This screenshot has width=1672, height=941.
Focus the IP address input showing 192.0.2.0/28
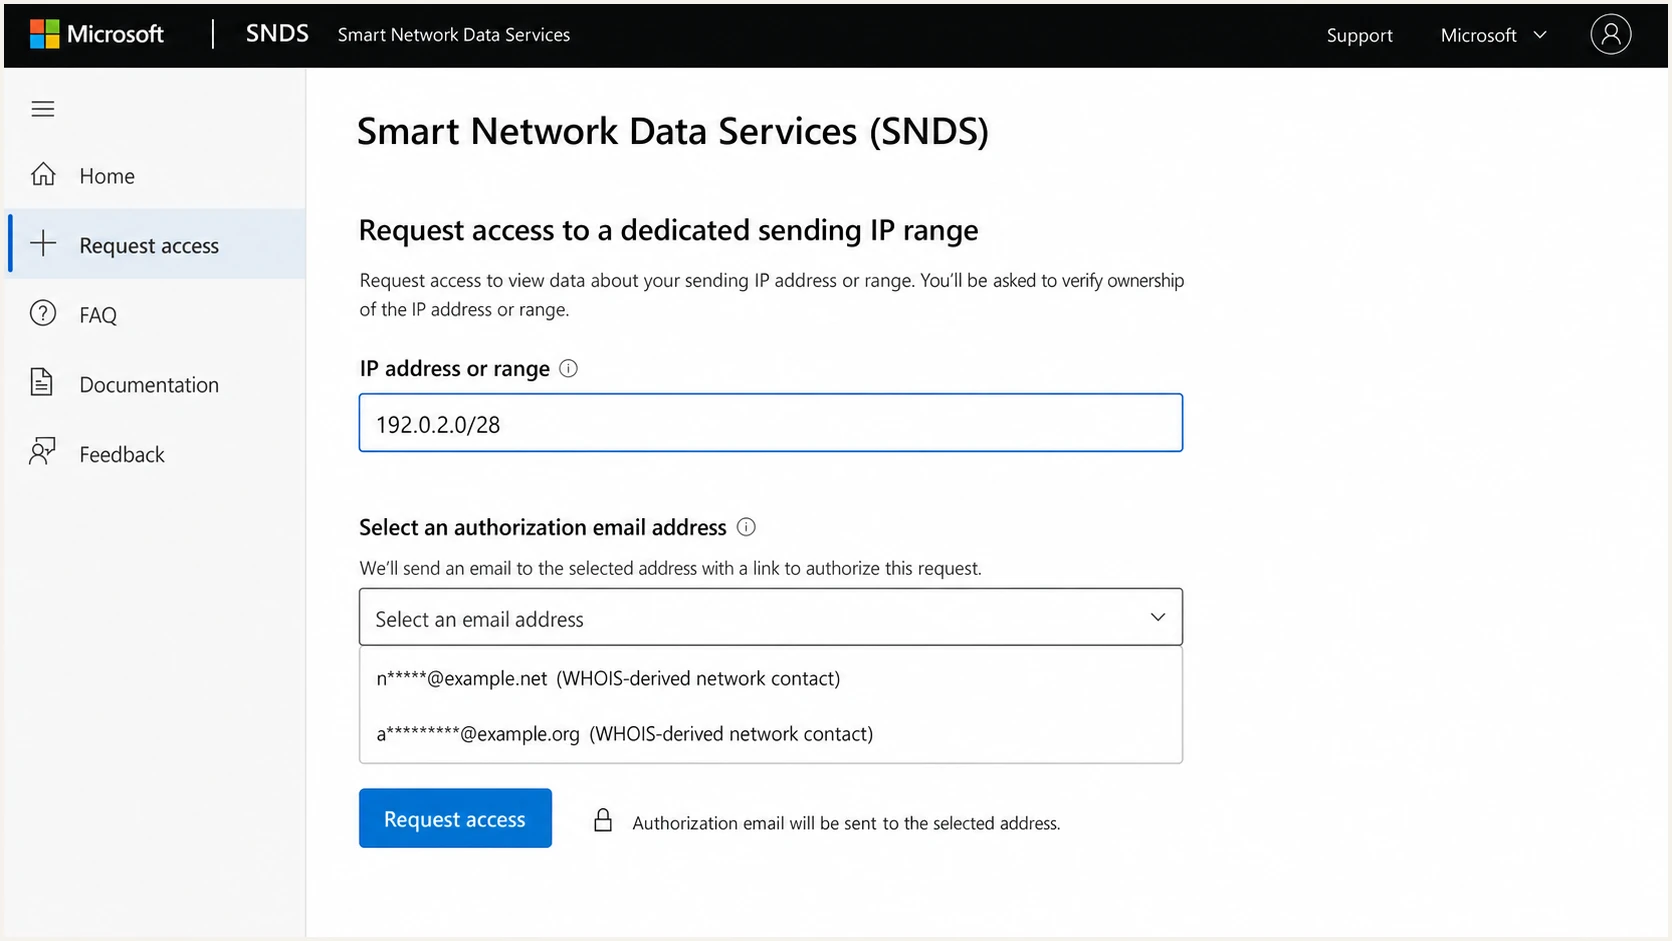(x=771, y=423)
